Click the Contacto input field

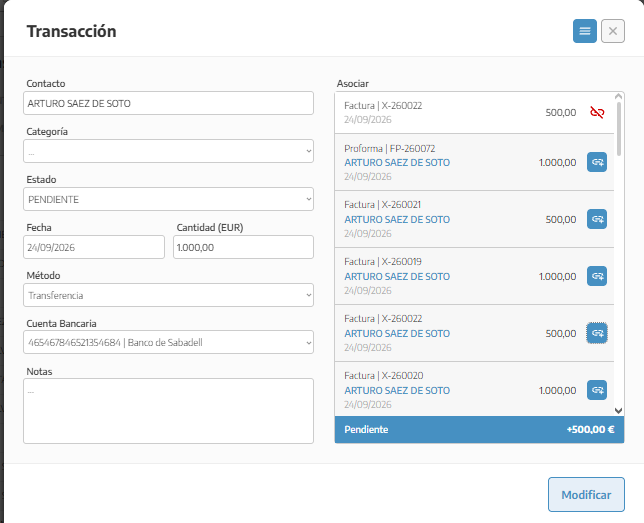168,103
